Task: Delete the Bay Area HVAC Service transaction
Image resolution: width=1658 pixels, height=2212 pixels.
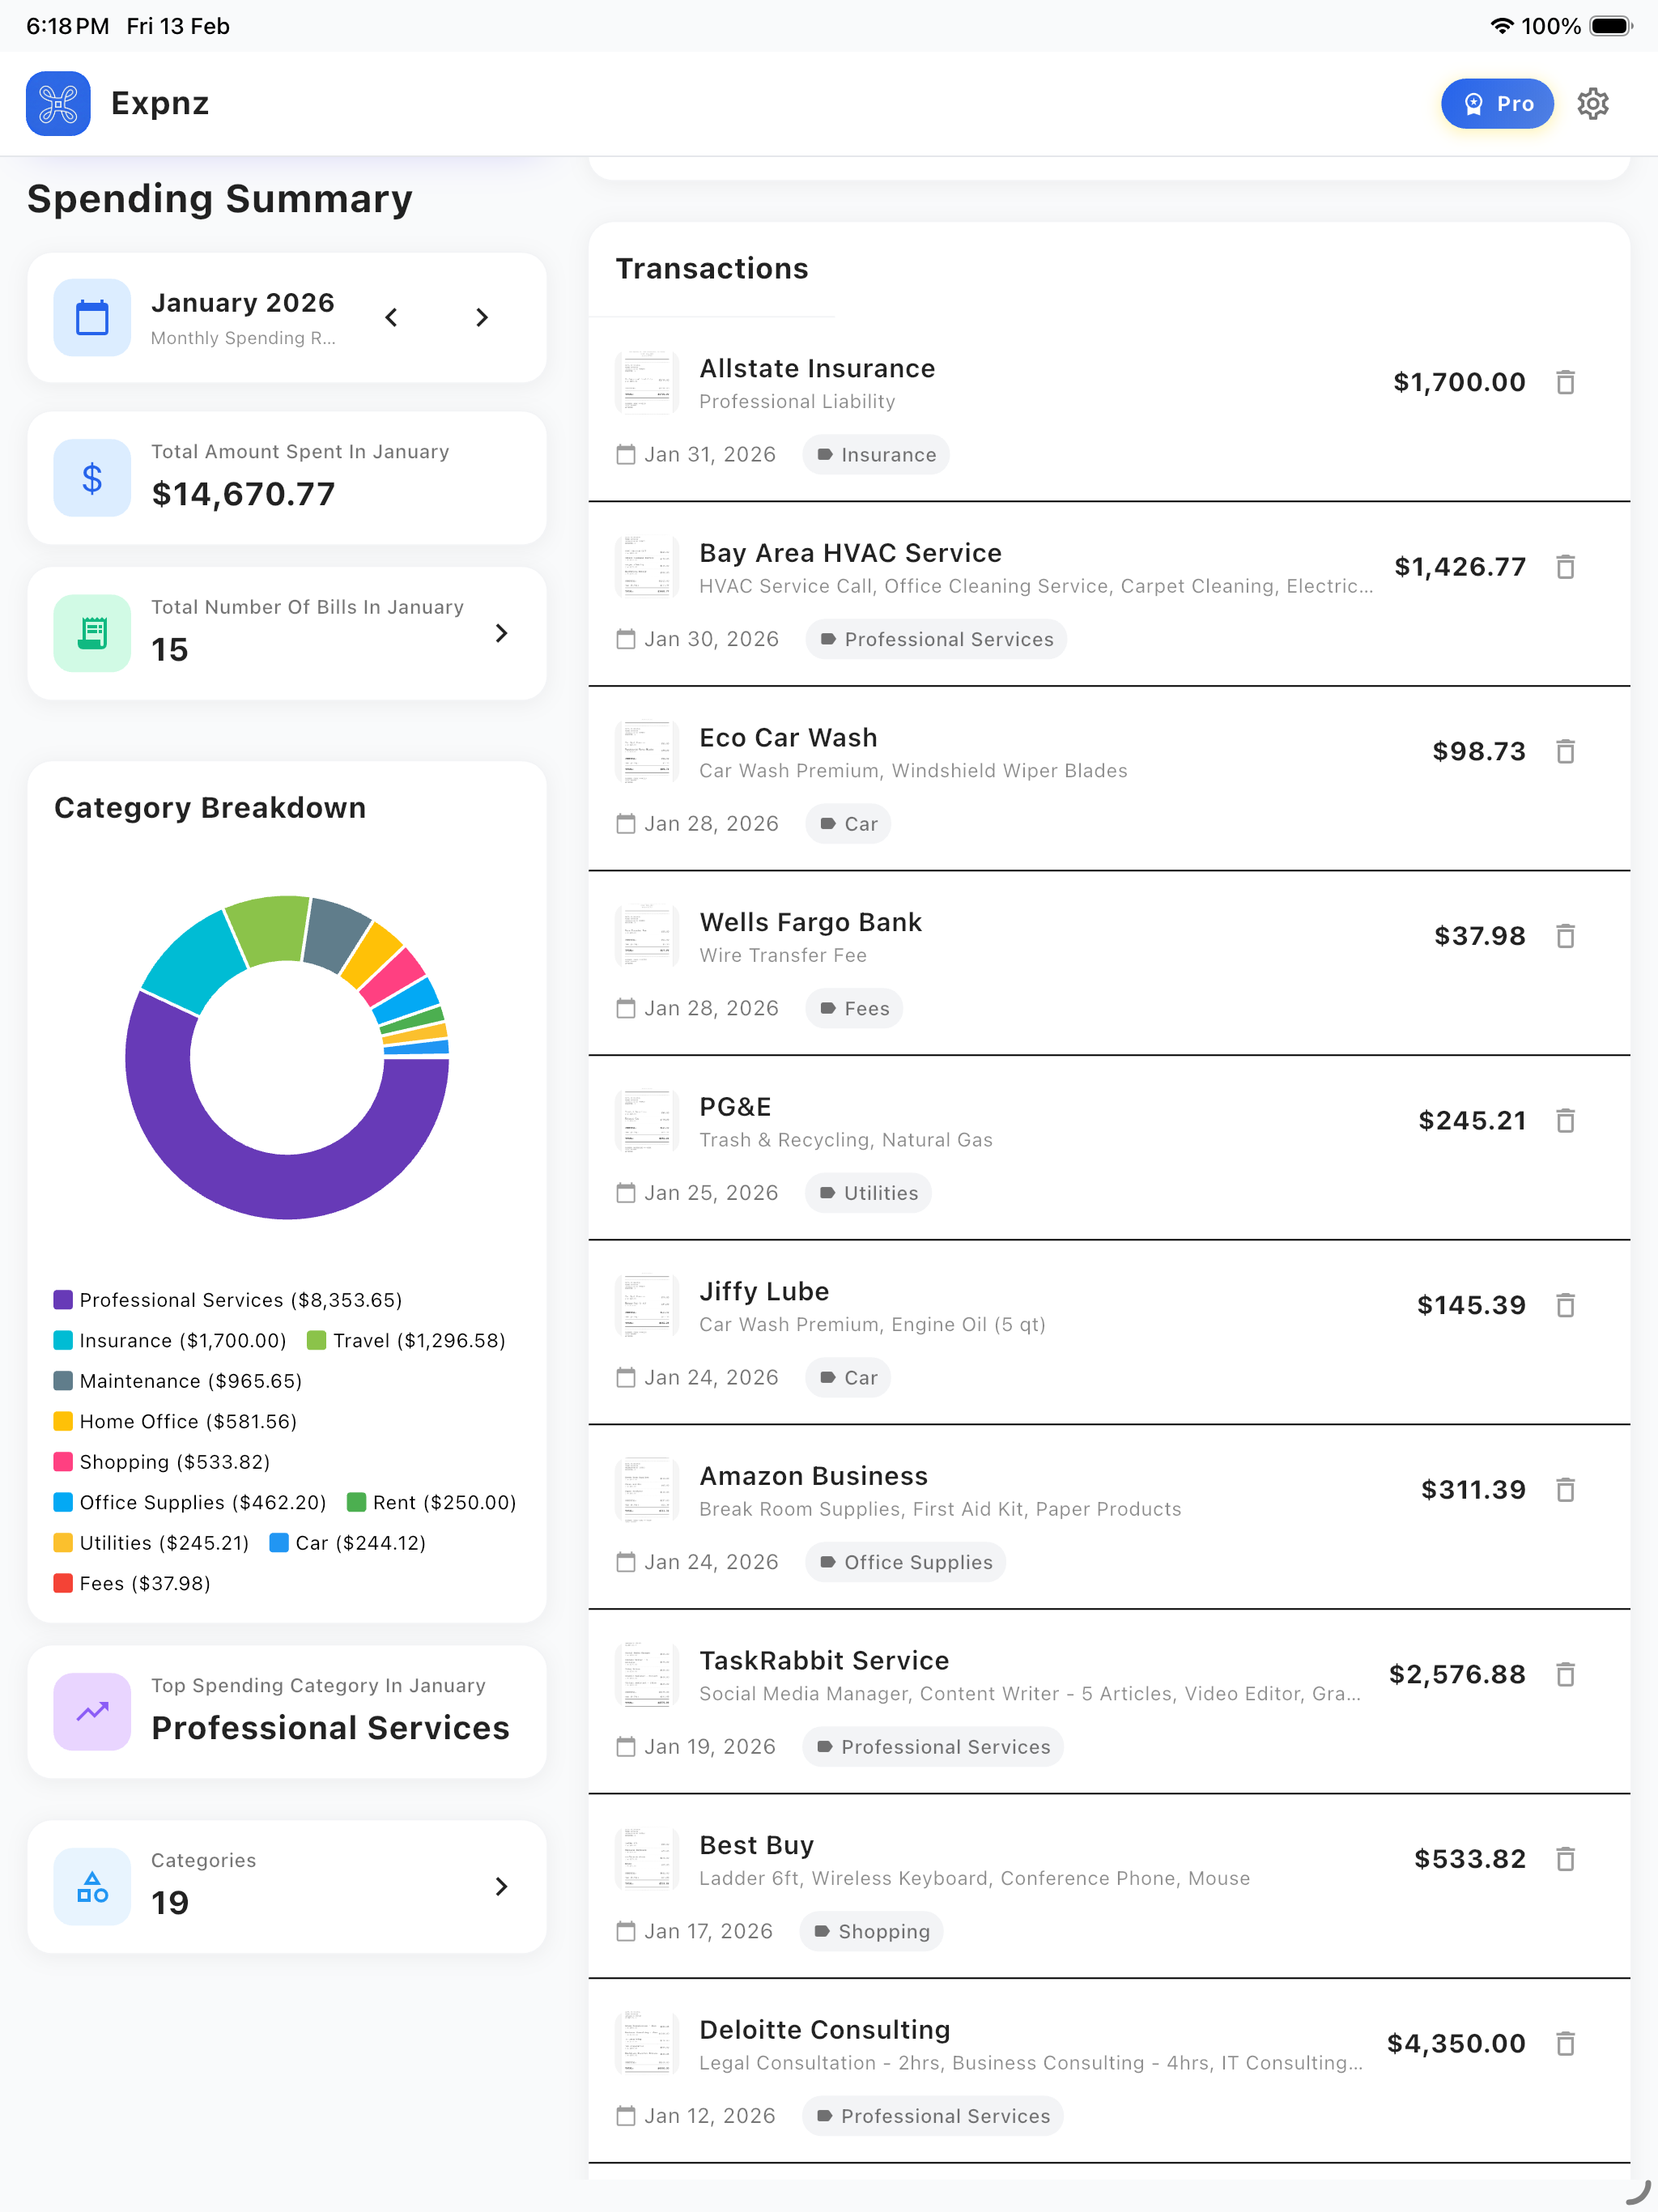Action: click(x=1566, y=568)
